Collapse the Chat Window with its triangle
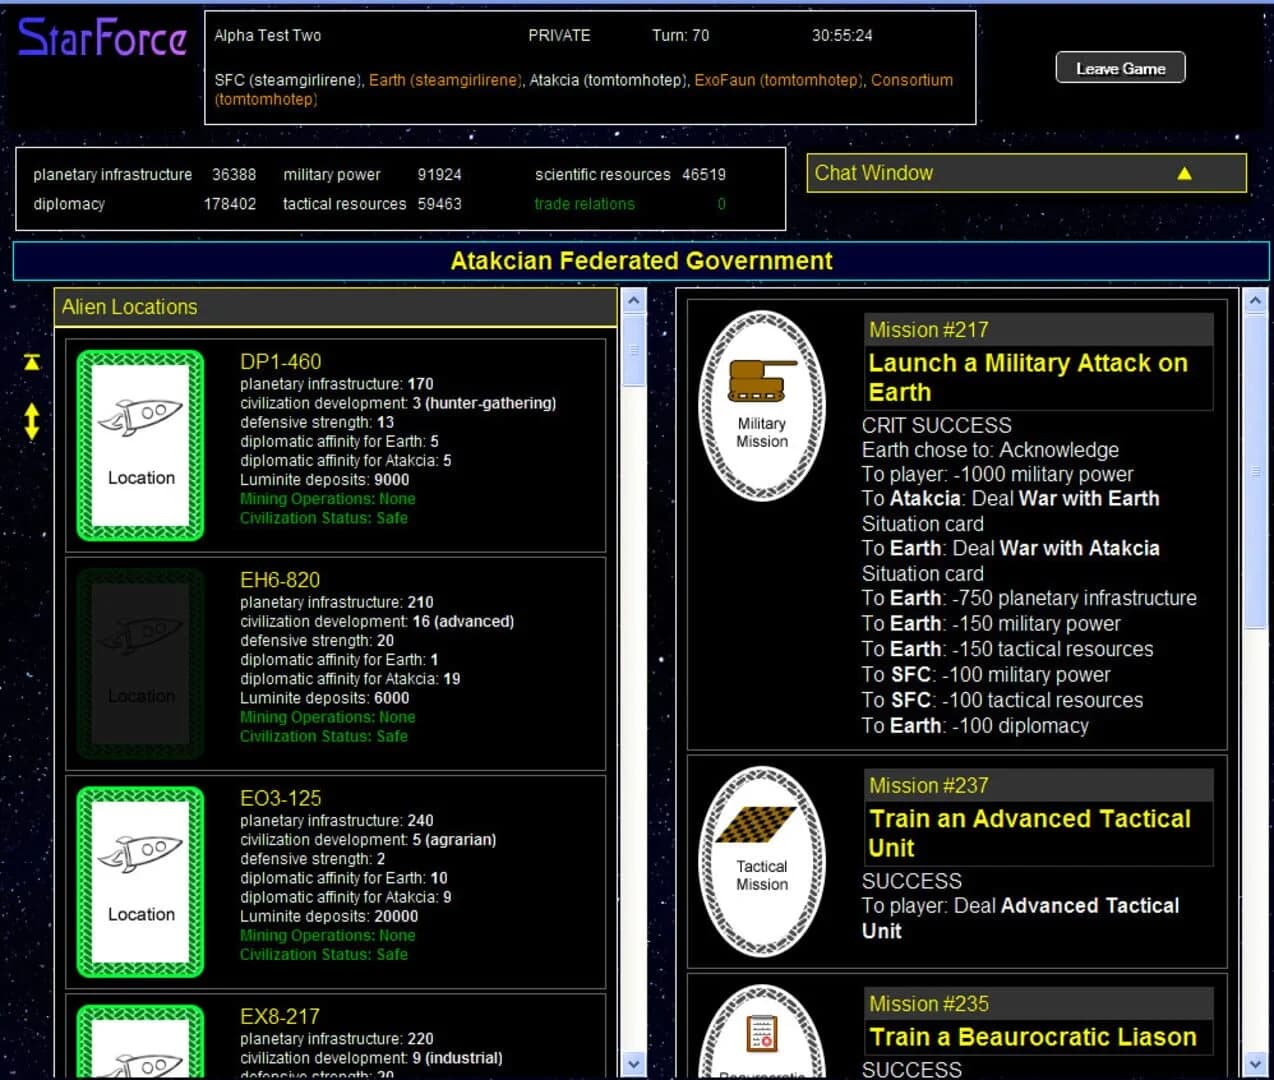Viewport: 1274px width, 1080px height. point(1185,172)
